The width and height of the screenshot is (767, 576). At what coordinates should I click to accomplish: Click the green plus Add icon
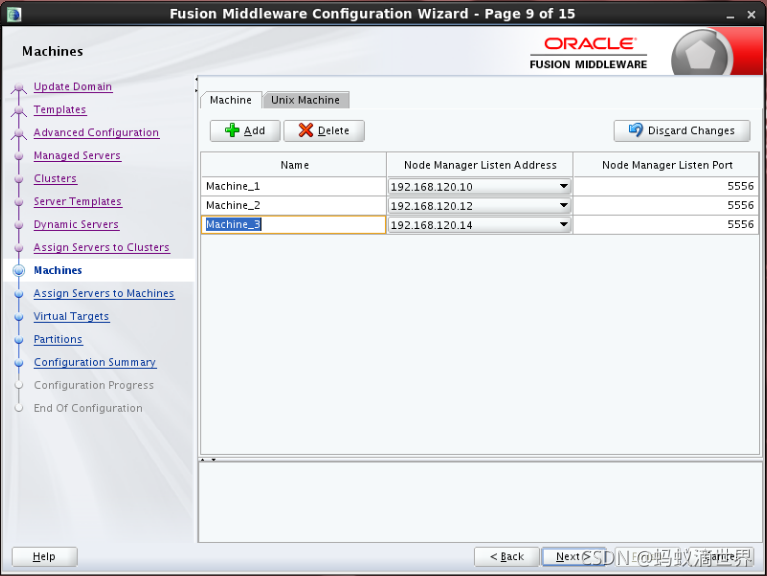(x=232, y=130)
